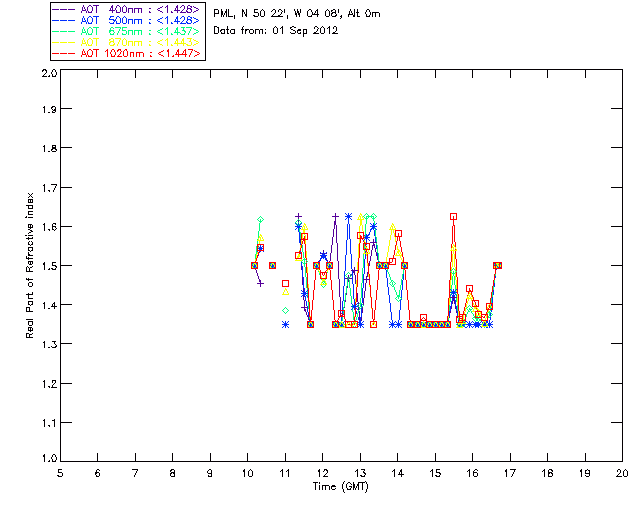Click the last red square marker near 16.7 GMT
640x512 pixels.
(498, 265)
